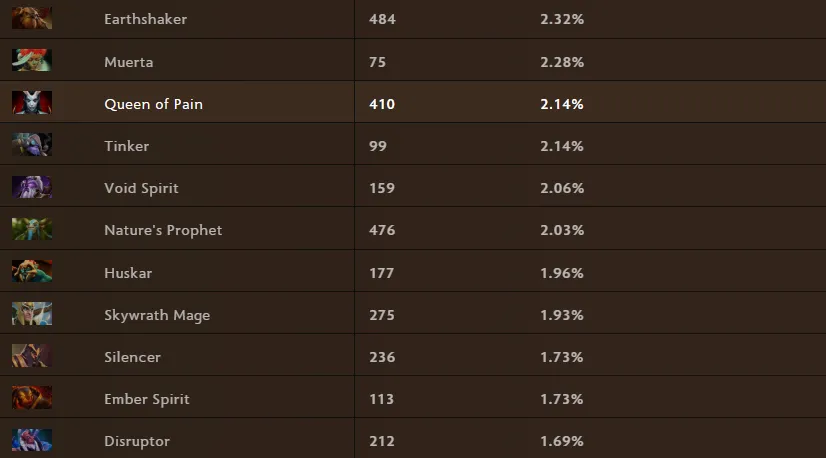Select Huskar's 177 matches cell
826x458 pixels.
[381, 273]
